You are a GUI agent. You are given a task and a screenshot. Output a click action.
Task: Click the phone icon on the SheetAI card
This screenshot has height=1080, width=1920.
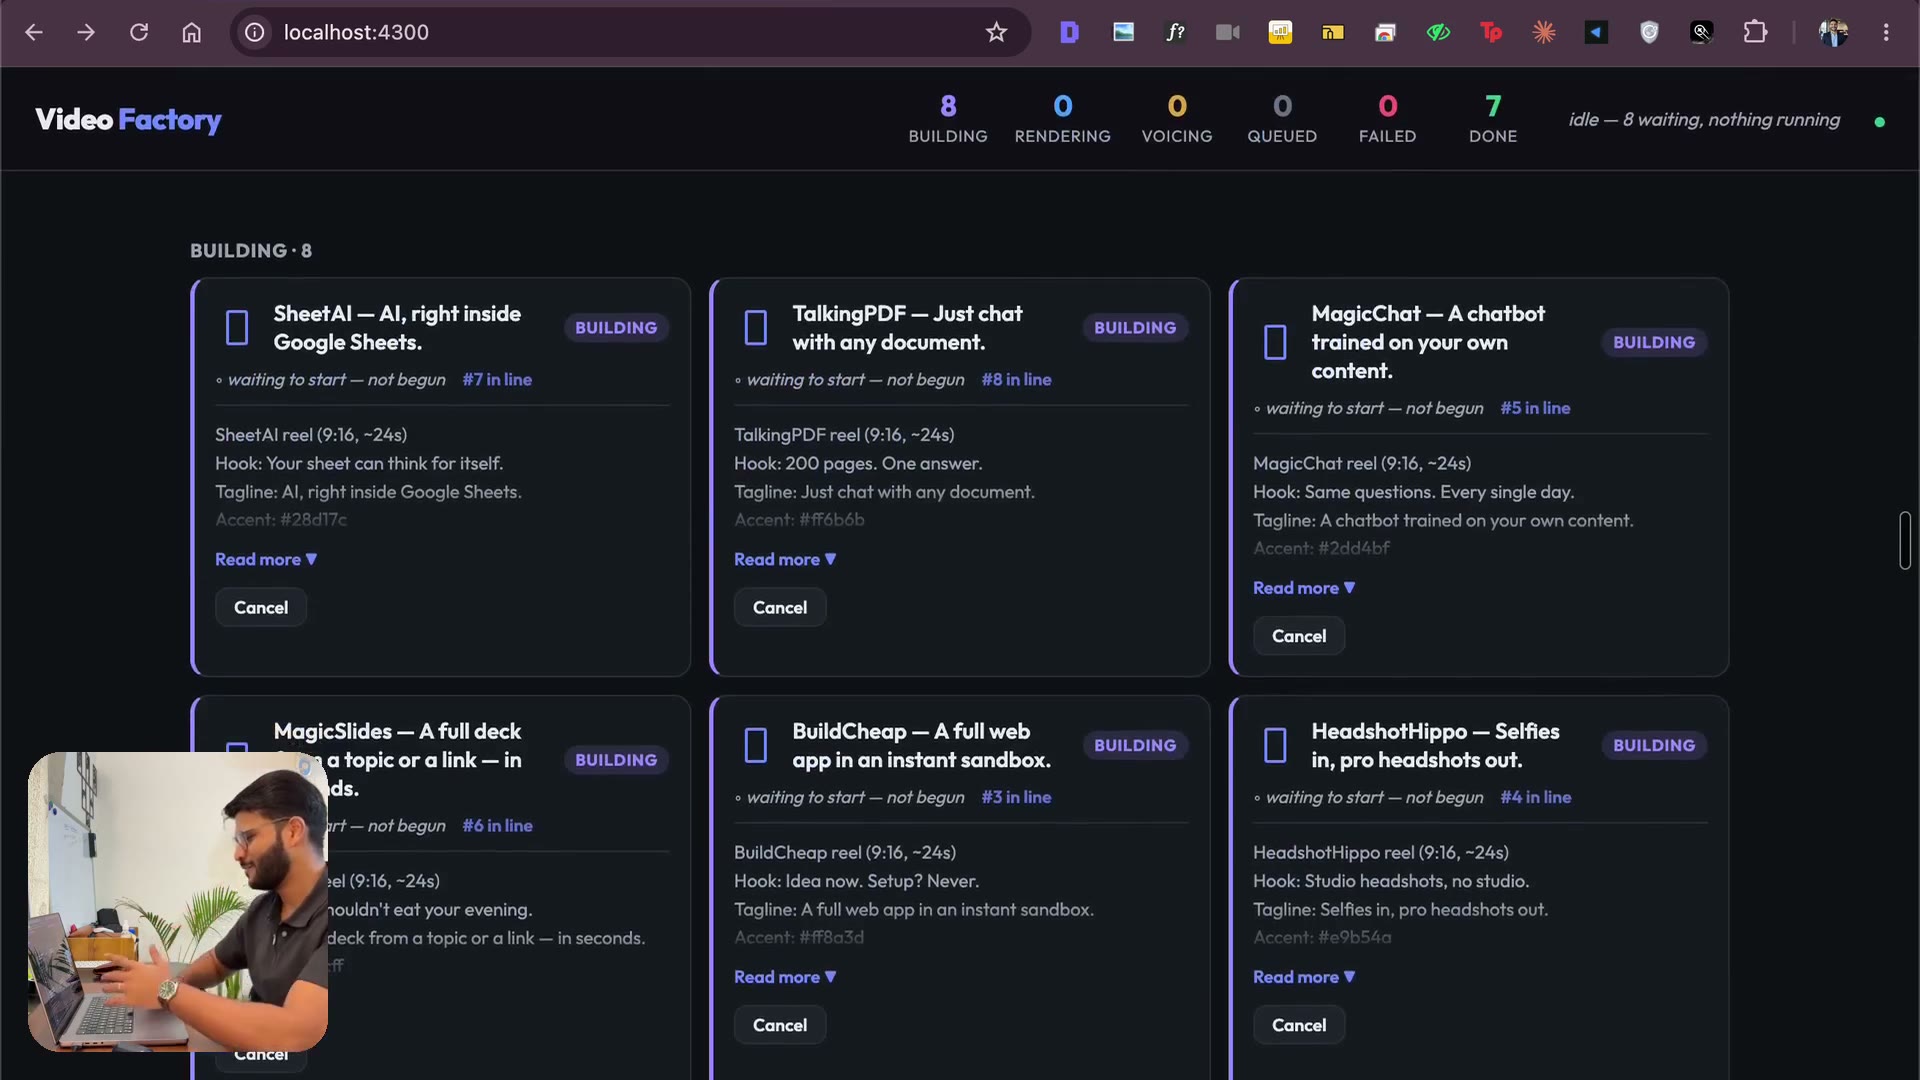tap(237, 328)
